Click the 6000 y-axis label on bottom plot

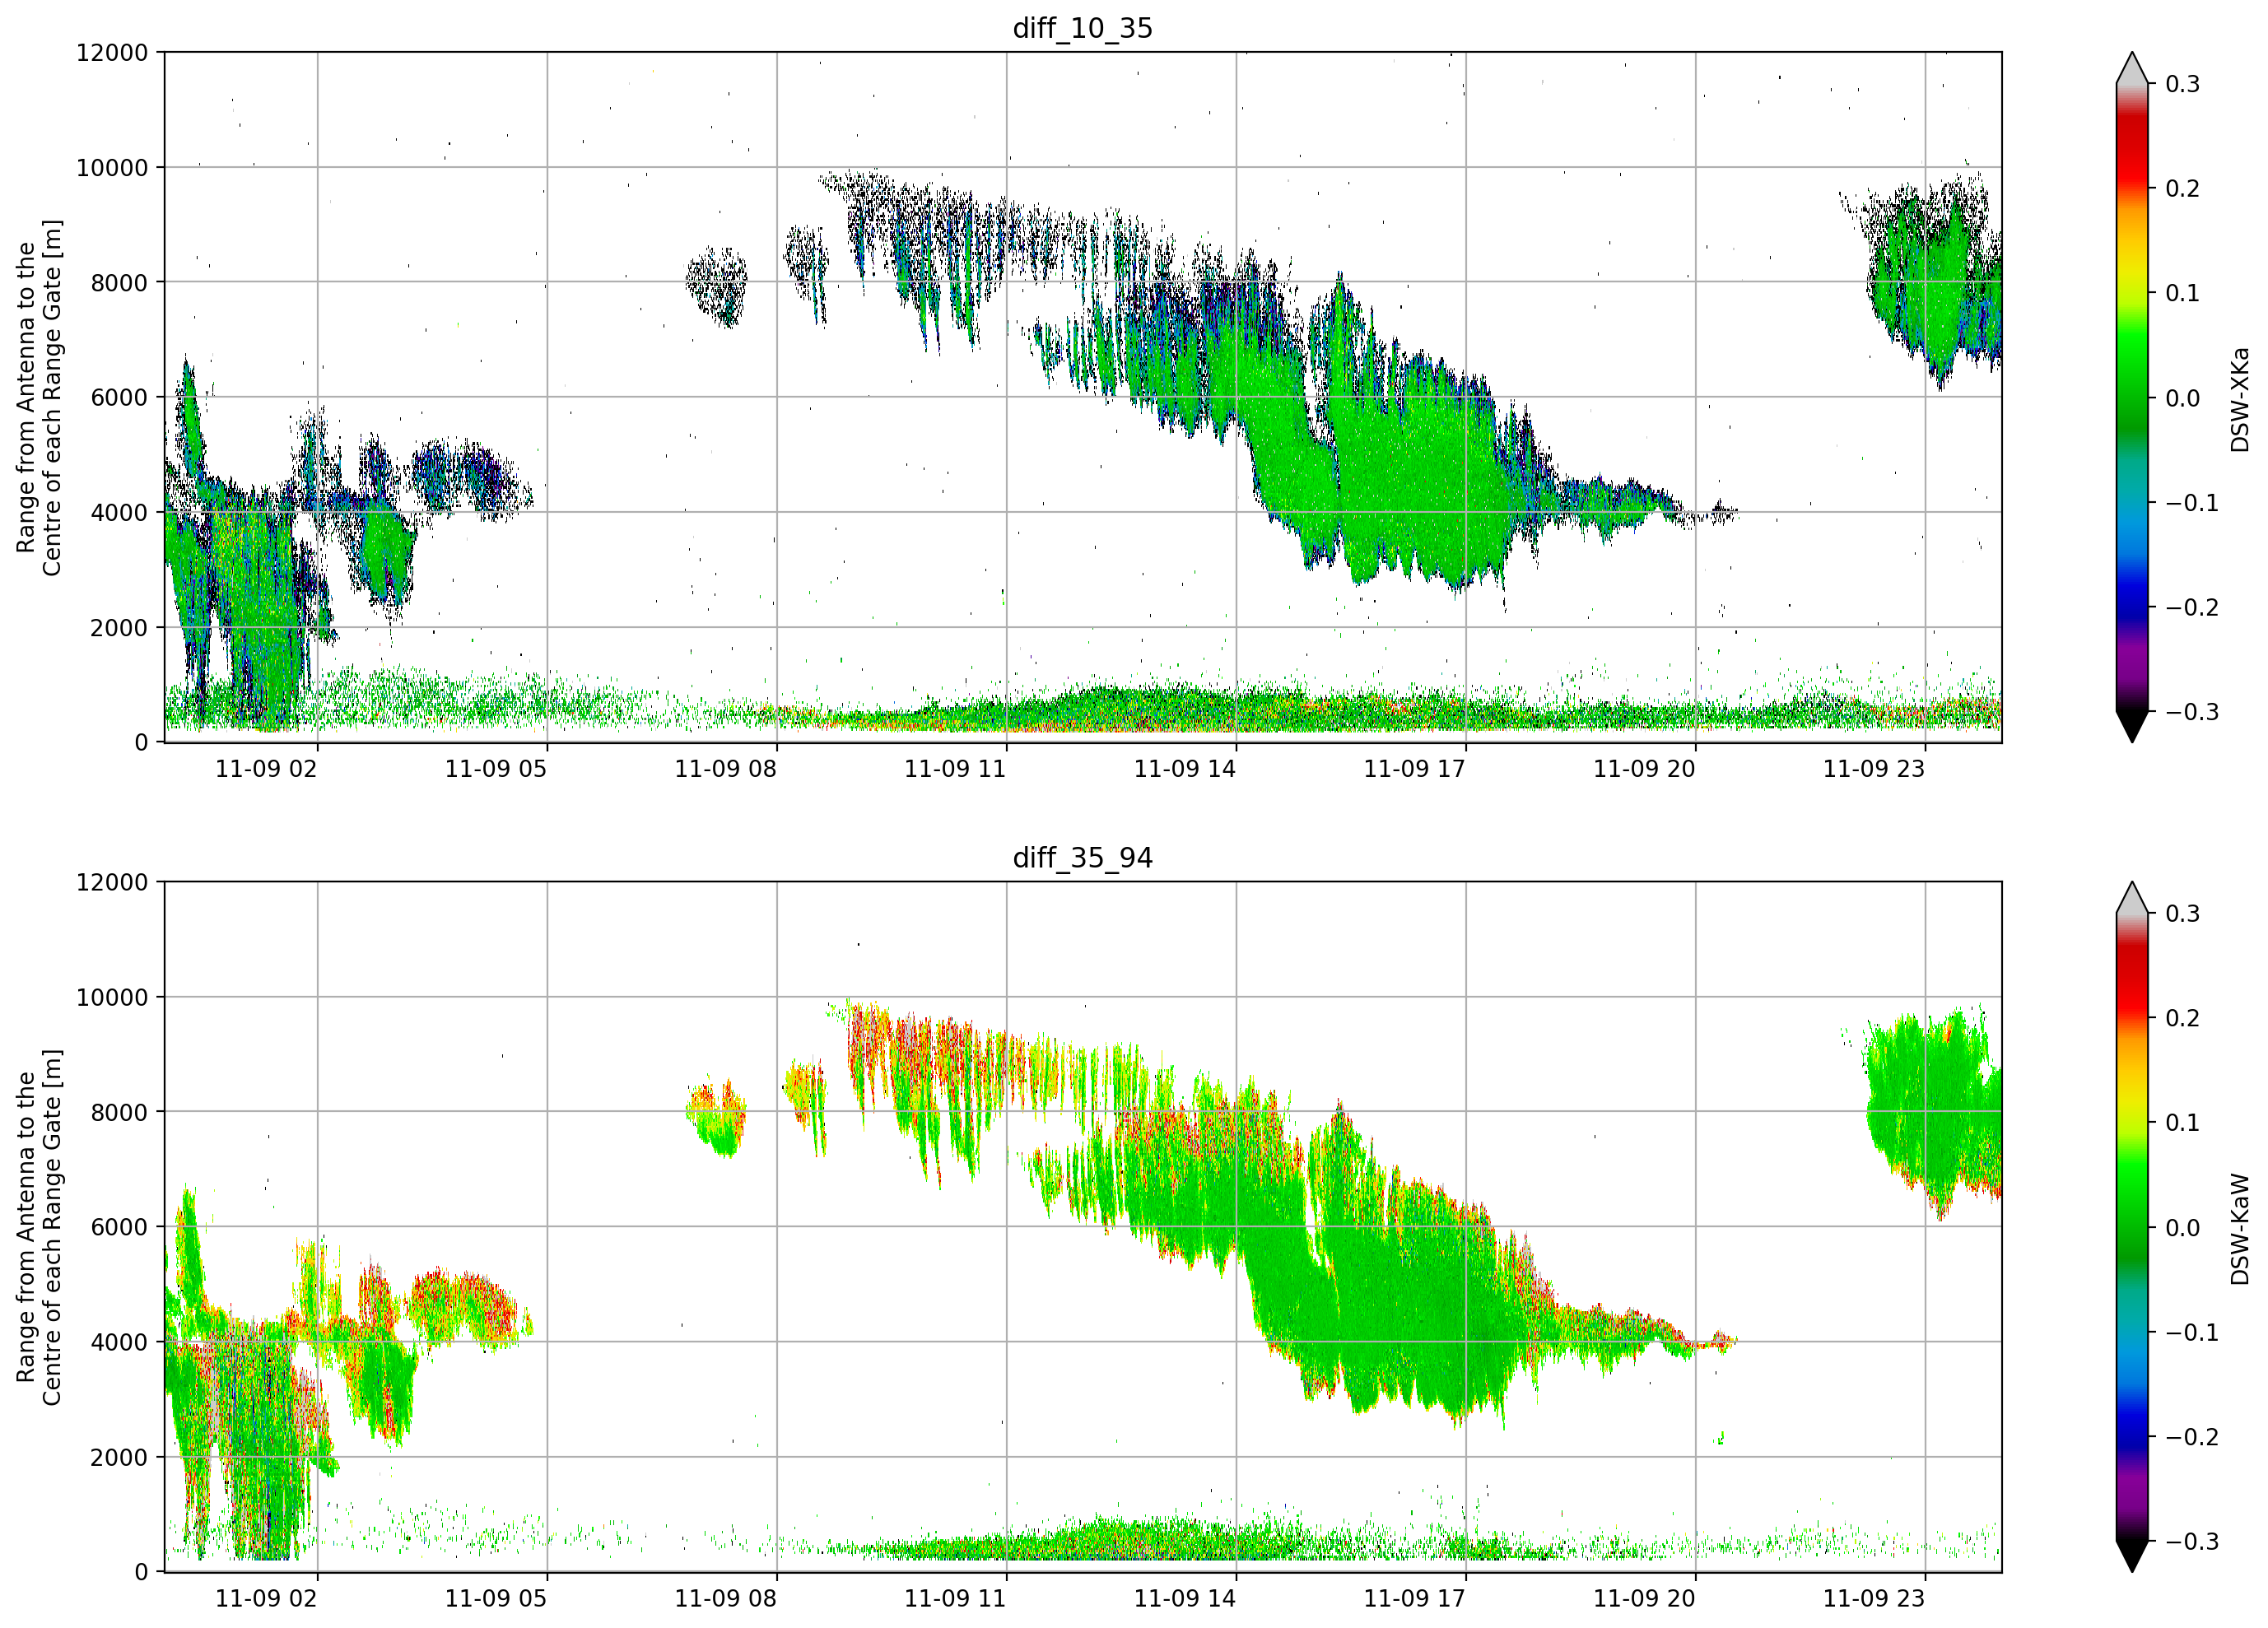tap(119, 1227)
